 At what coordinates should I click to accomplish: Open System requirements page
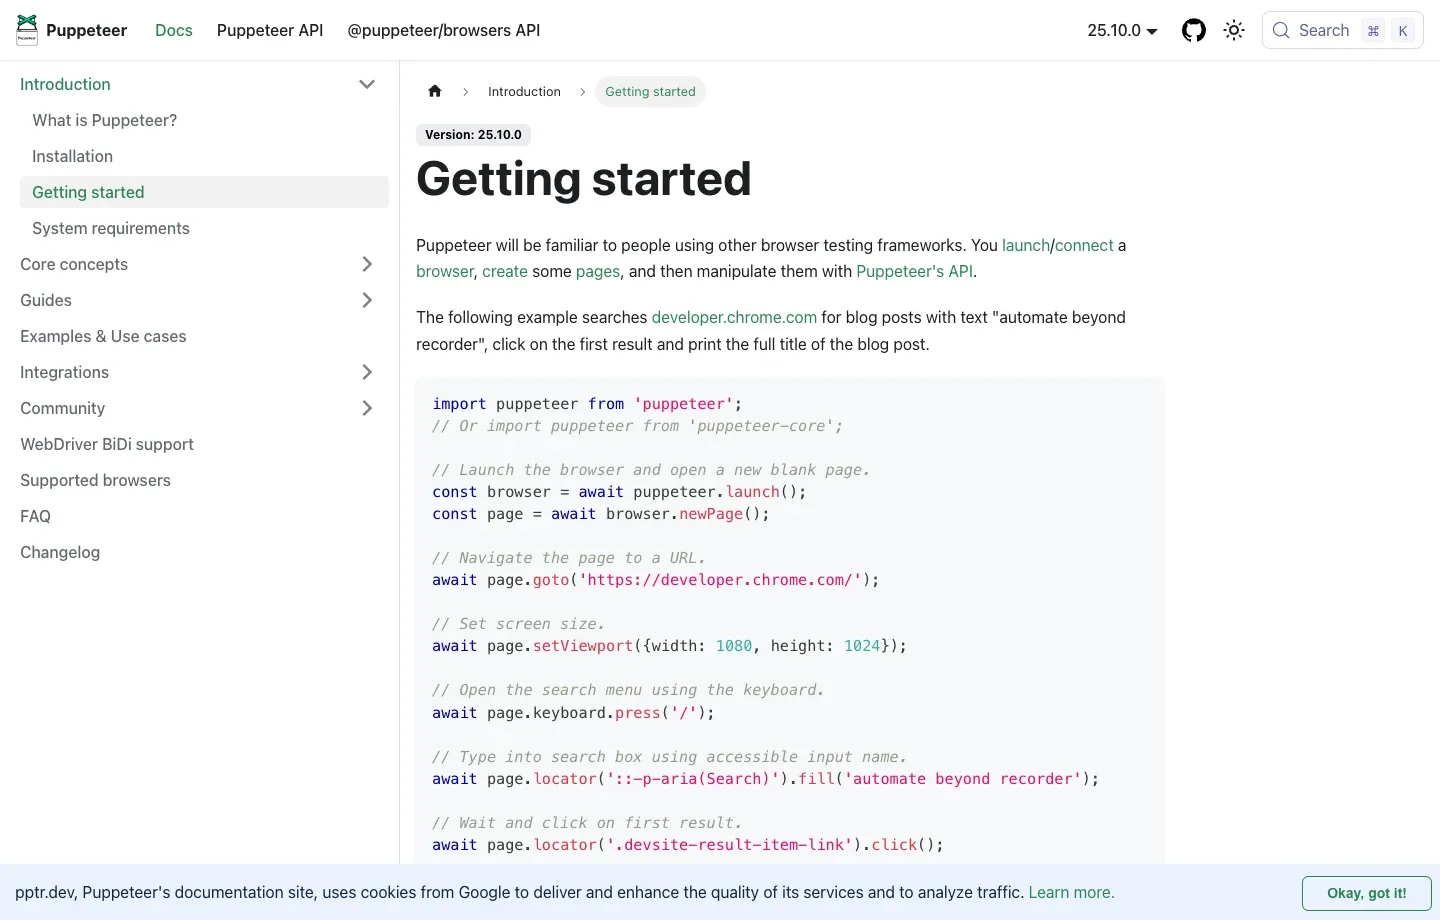tap(204, 228)
